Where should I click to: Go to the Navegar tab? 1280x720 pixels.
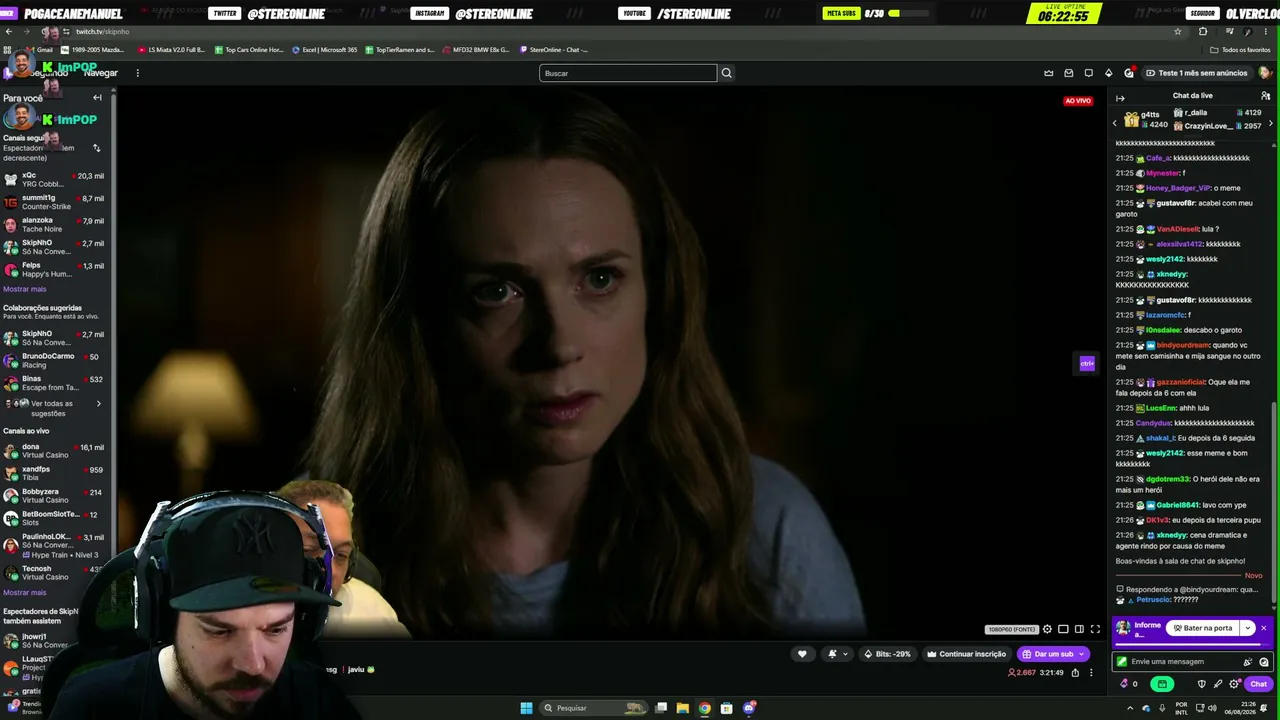click(x=101, y=73)
